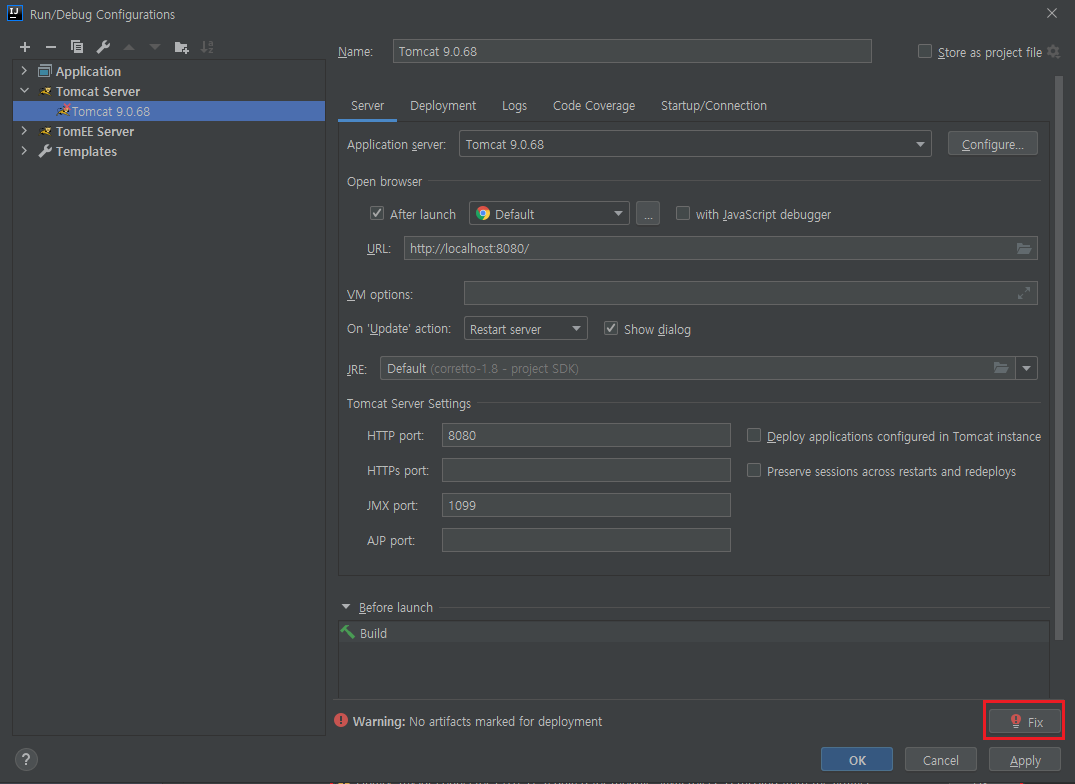Expand the Application tree node
The width and height of the screenshot is (1075, 784).
pos(25,71)
